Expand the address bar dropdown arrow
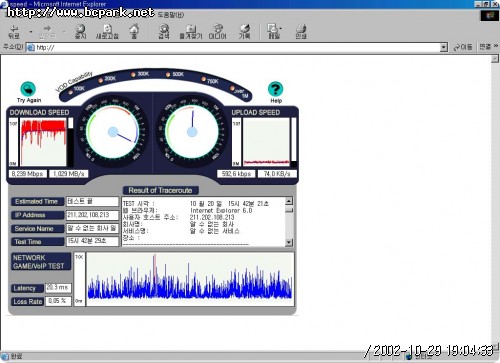This screenshot has height=363, width=500. point(443,47)
